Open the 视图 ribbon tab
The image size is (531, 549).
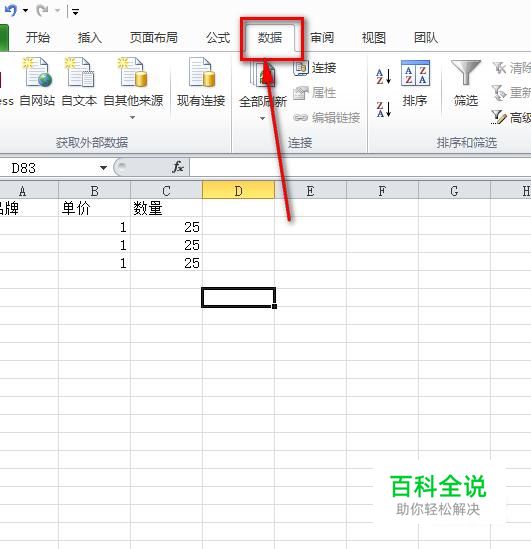373,38
